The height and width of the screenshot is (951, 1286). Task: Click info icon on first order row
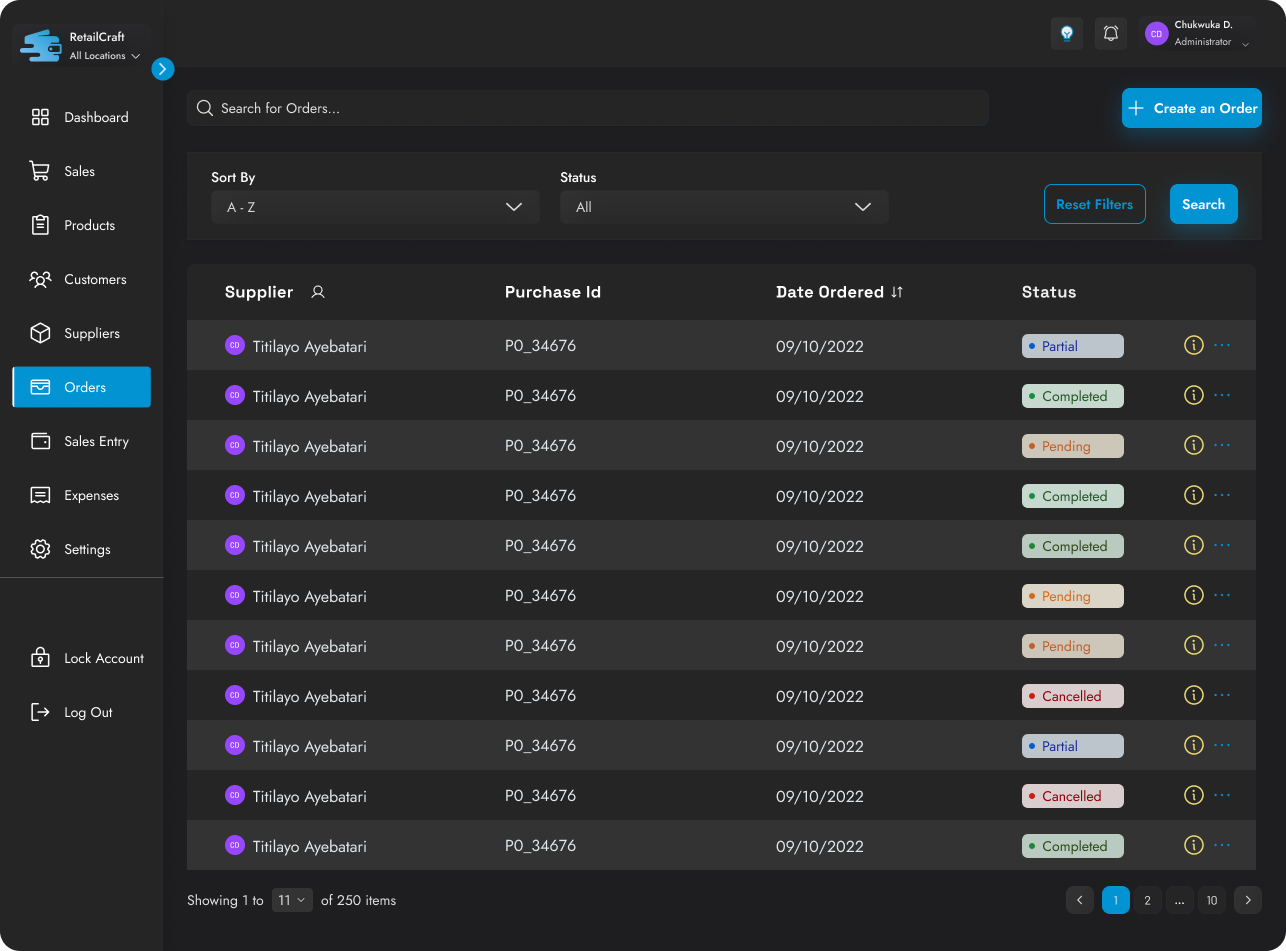point(1192,345)
